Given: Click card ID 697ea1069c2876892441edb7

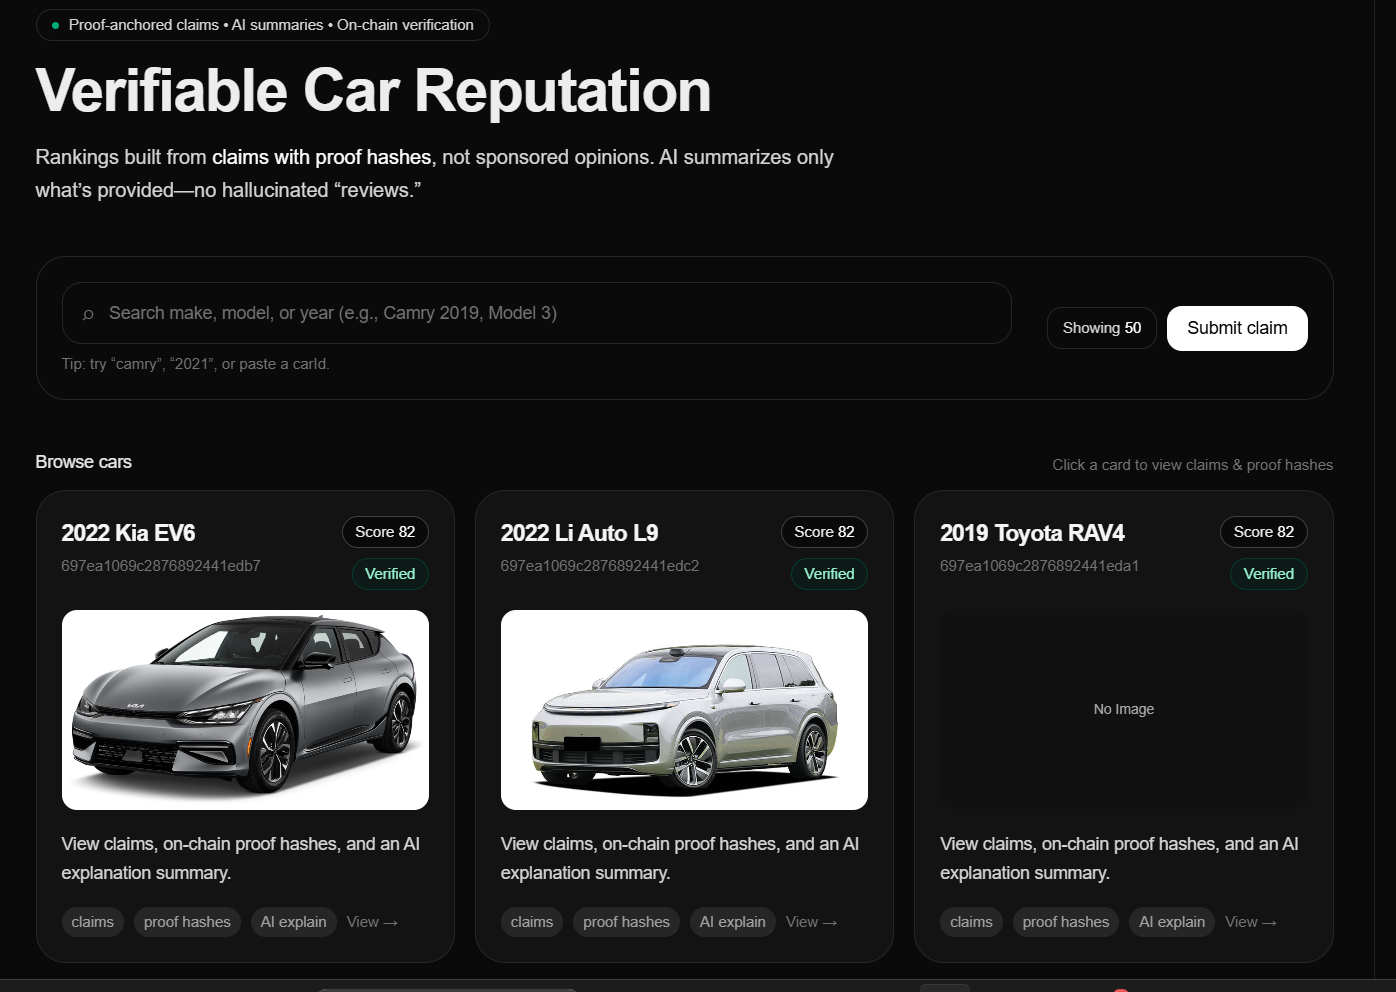Looking at the screenshot, I should [161, 566].
